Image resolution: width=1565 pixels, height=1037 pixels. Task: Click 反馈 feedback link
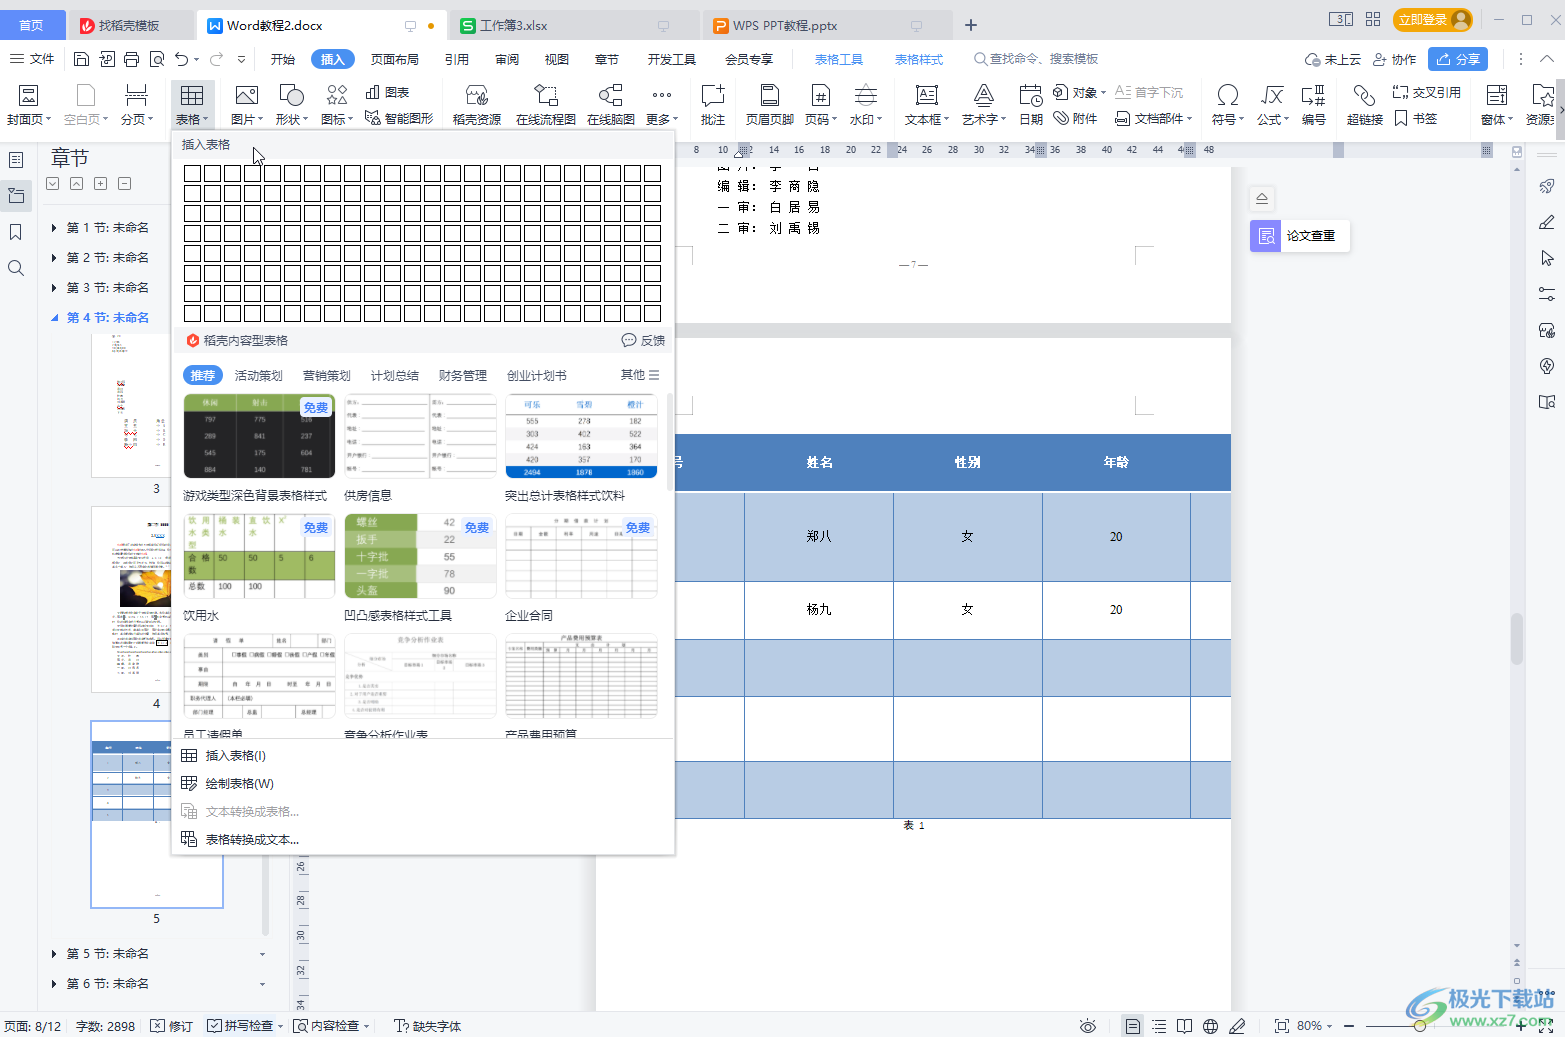pos(643,340)
